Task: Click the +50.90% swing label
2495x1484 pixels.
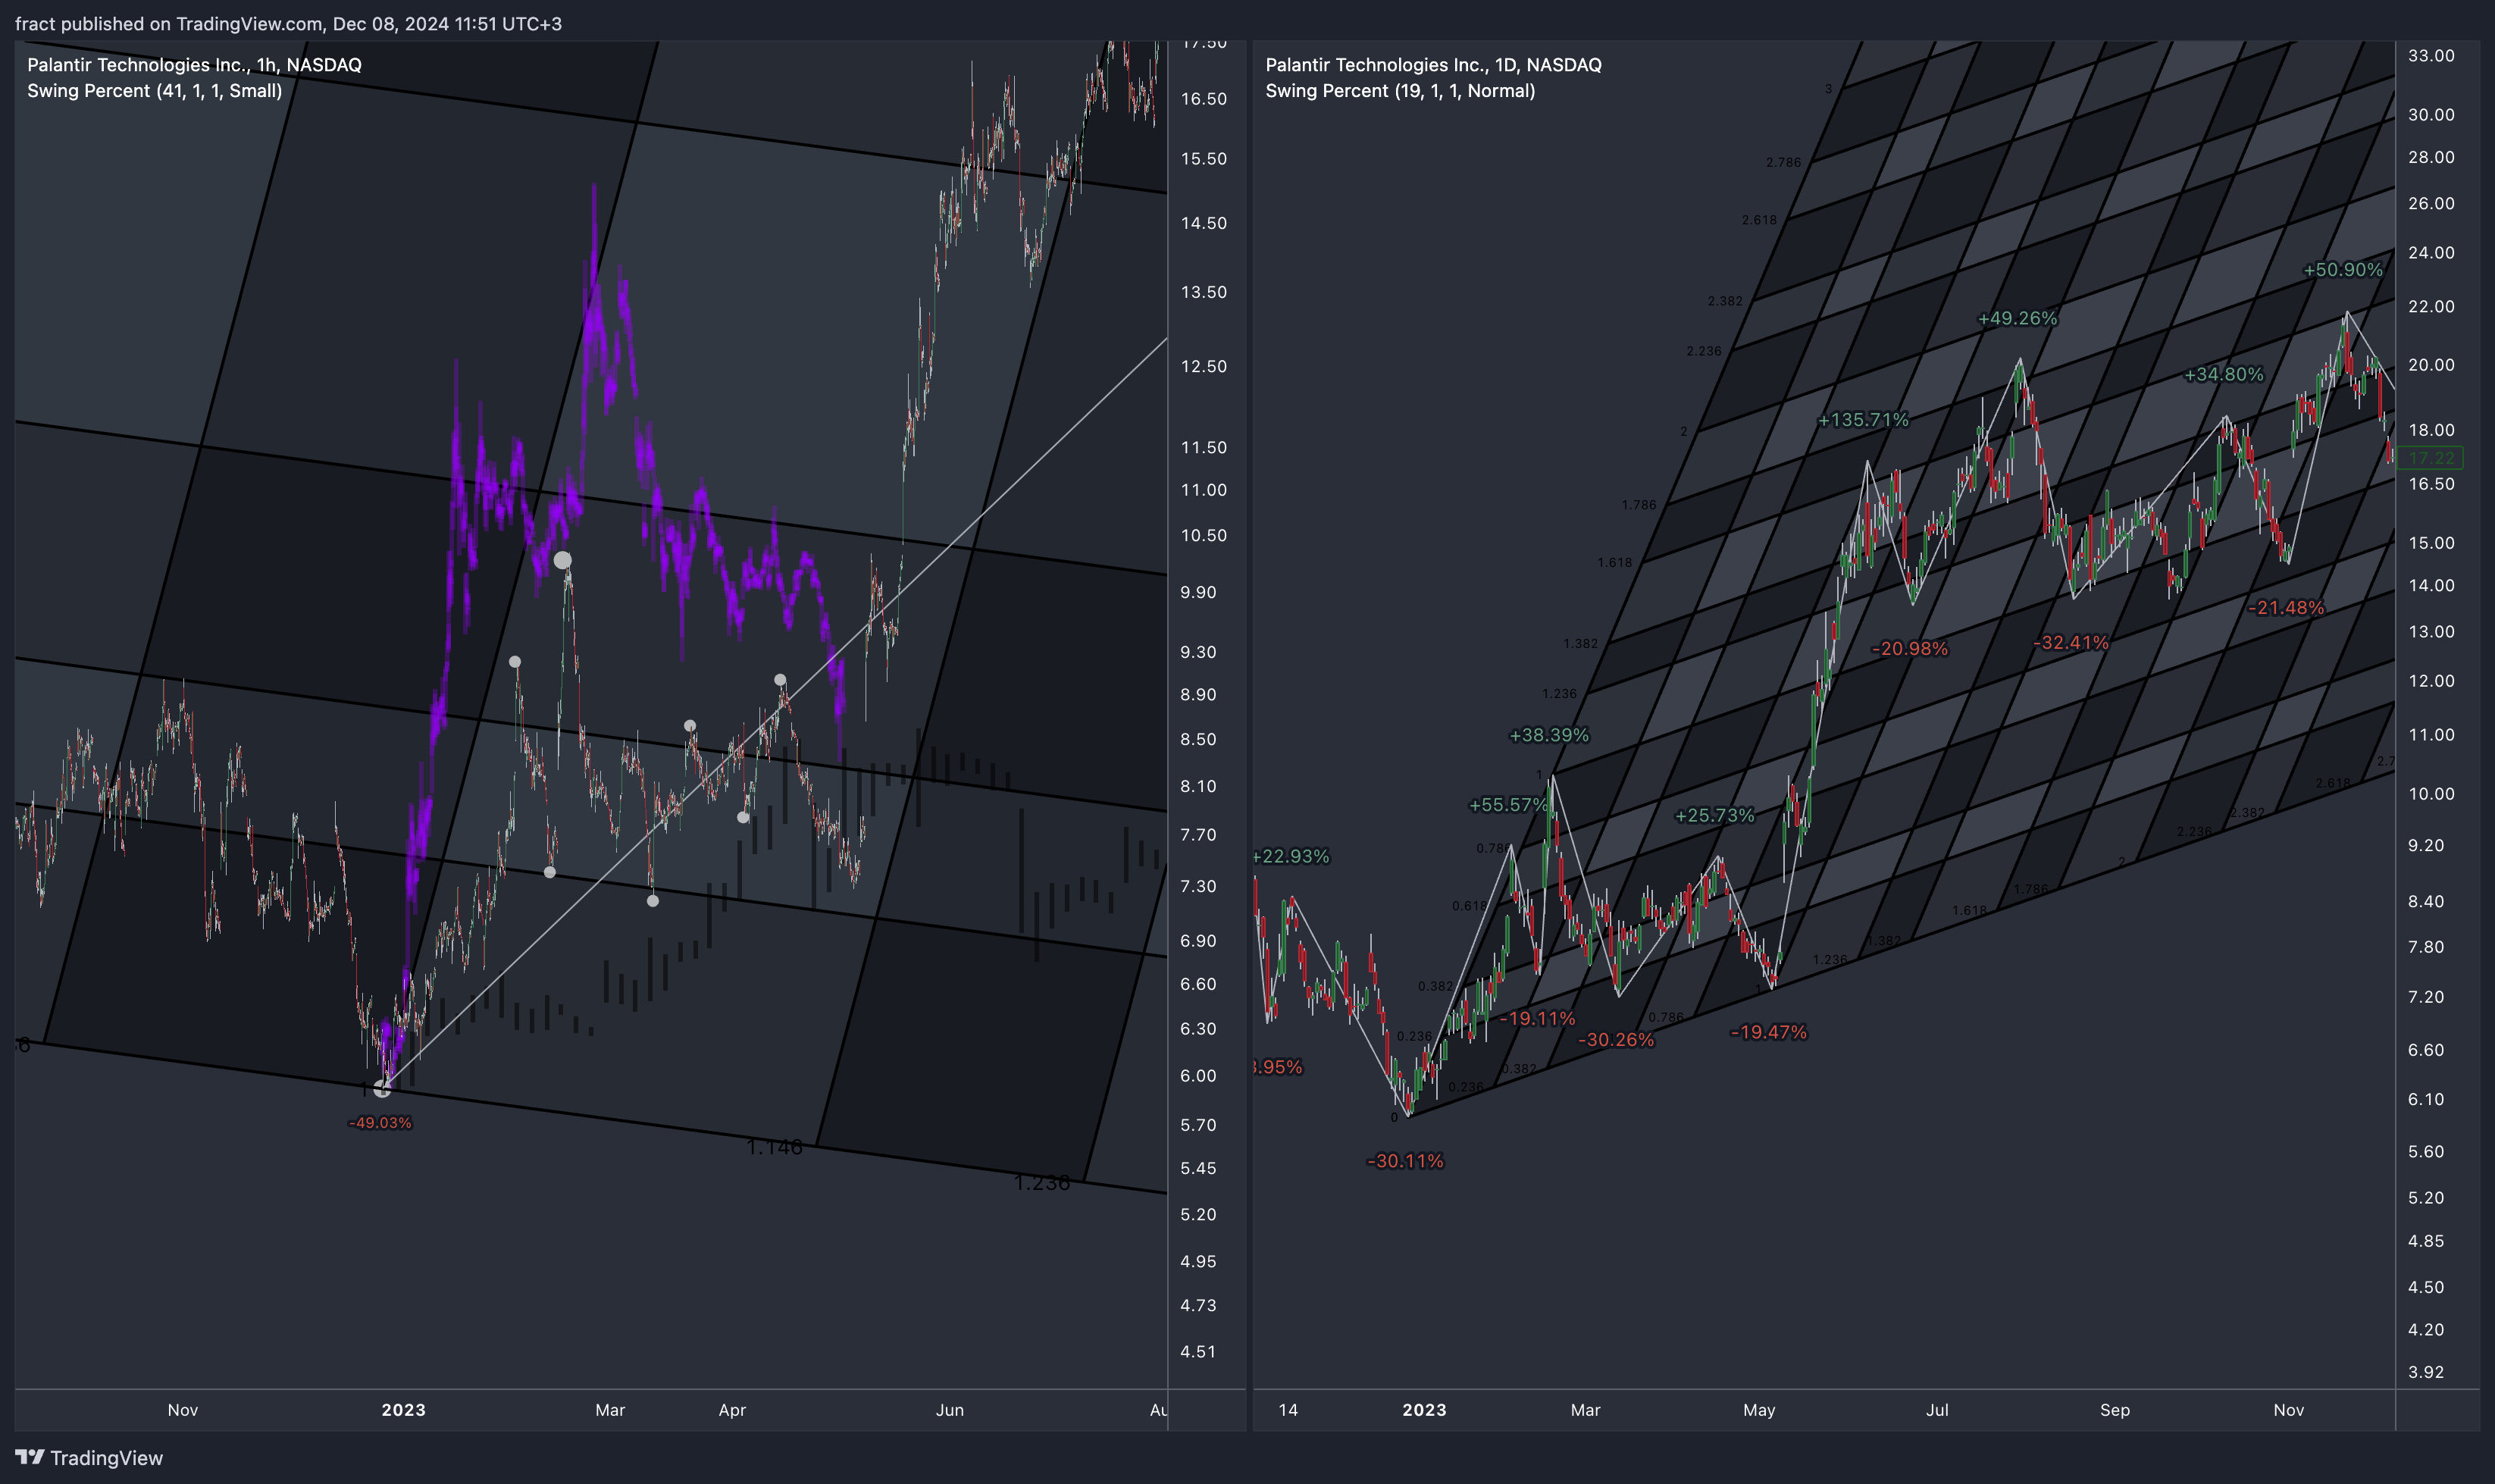Action: pyautogui.click(x=2343, y=270)
